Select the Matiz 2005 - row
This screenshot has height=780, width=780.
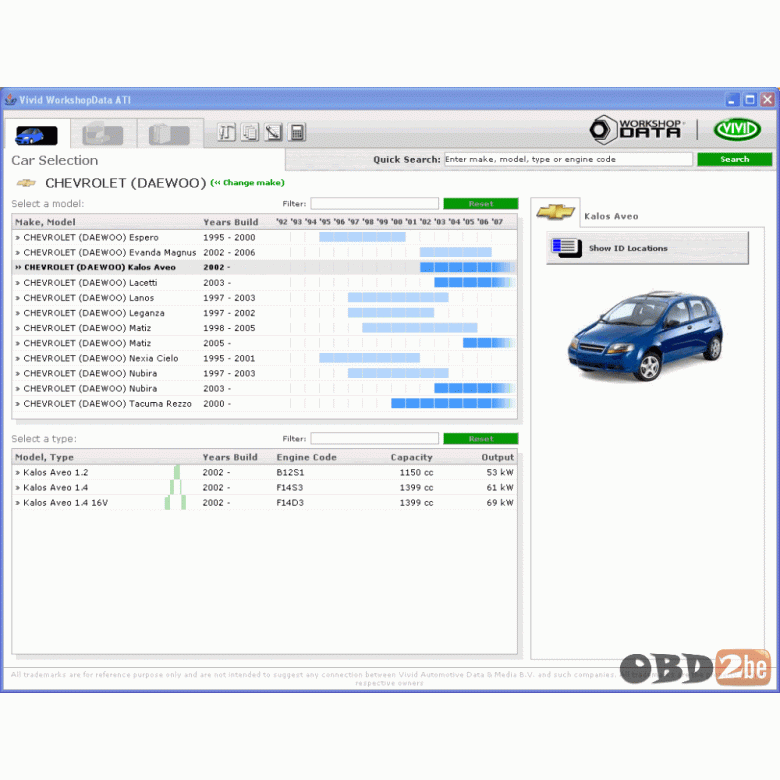[264, 343]
